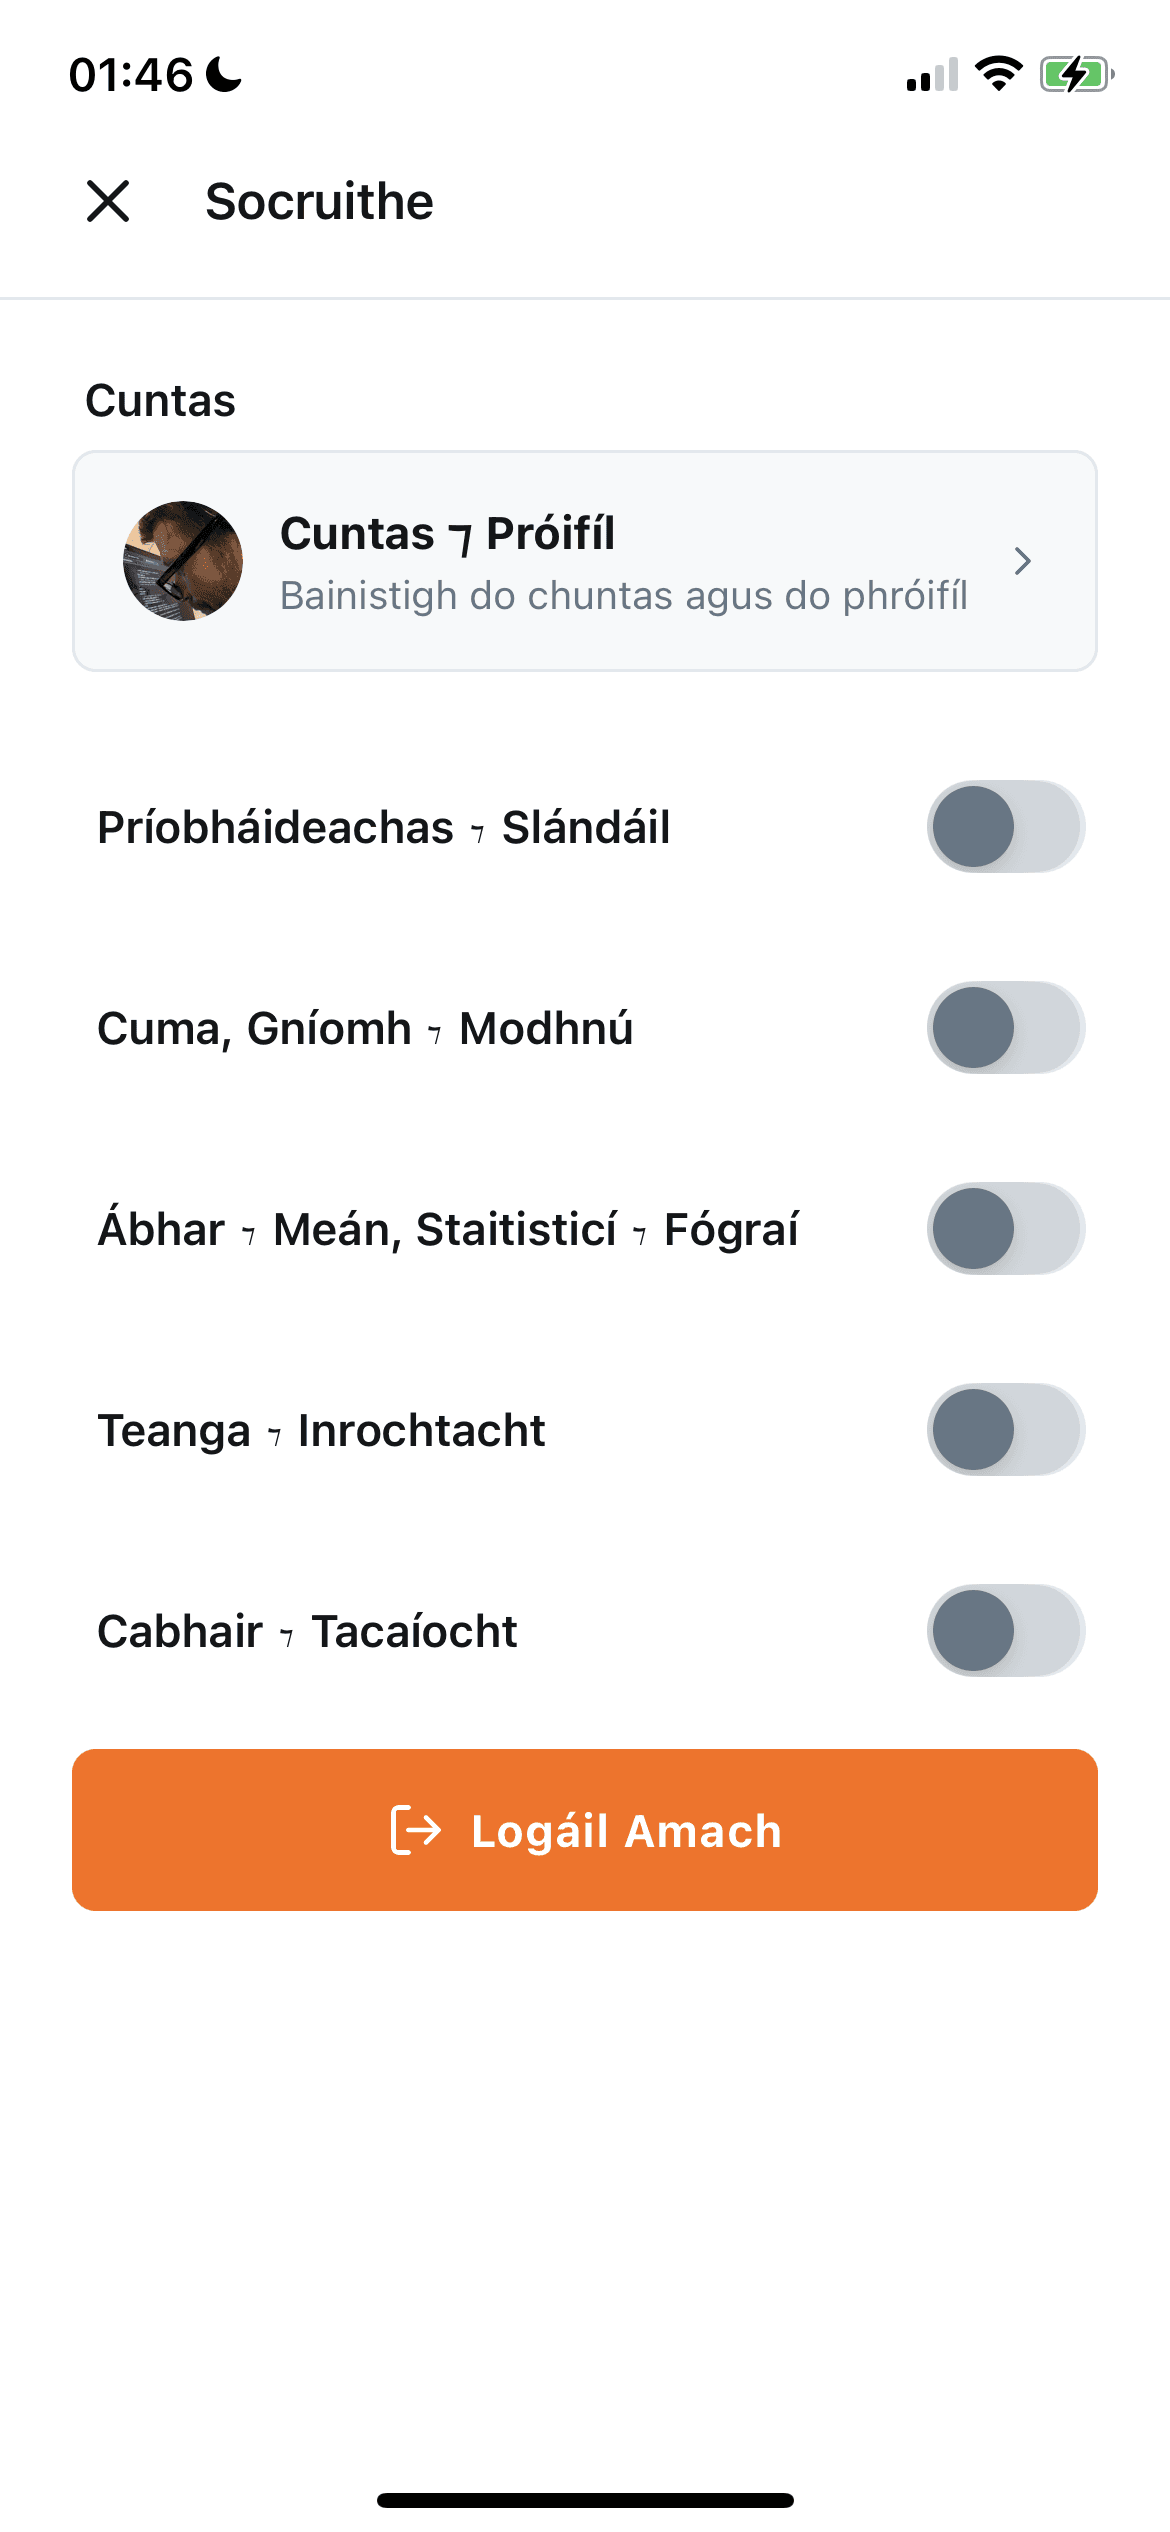Tap the cellular signal bars icon
Viewport: 1170px width, 2532px height.
(x=932, y=74)
